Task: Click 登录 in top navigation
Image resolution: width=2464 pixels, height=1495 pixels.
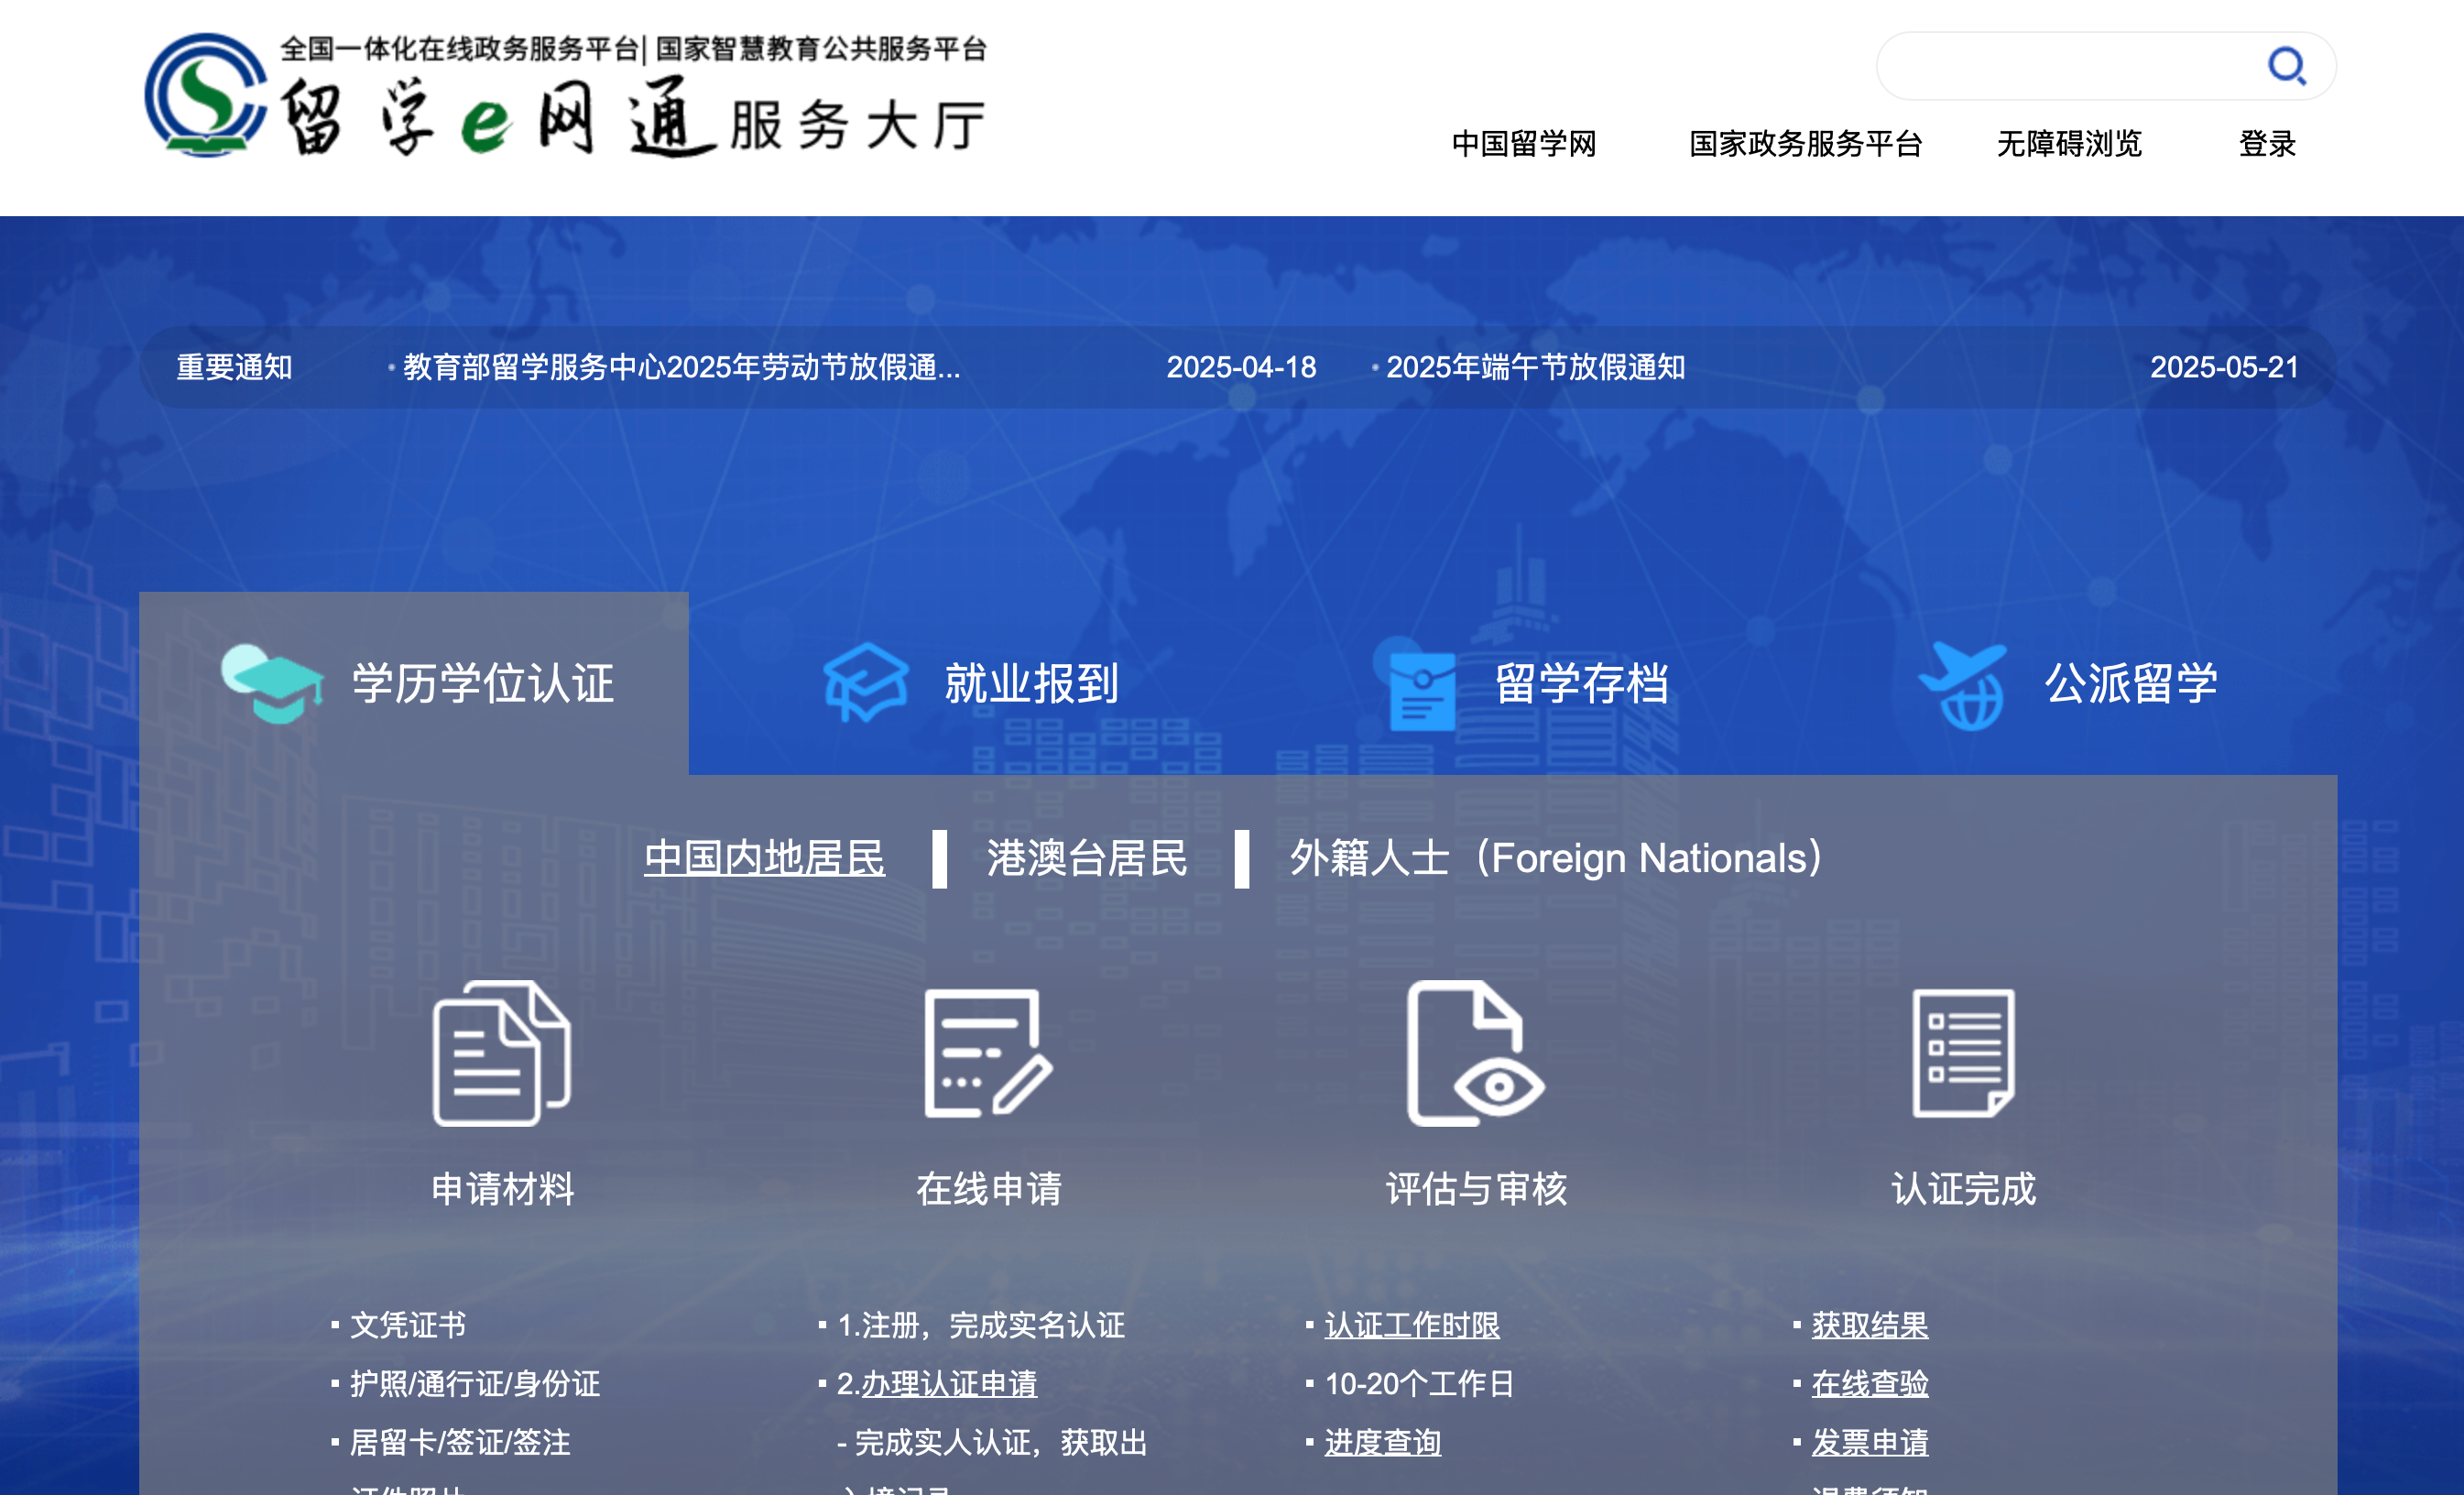Action: click(x=2266, y=144)
